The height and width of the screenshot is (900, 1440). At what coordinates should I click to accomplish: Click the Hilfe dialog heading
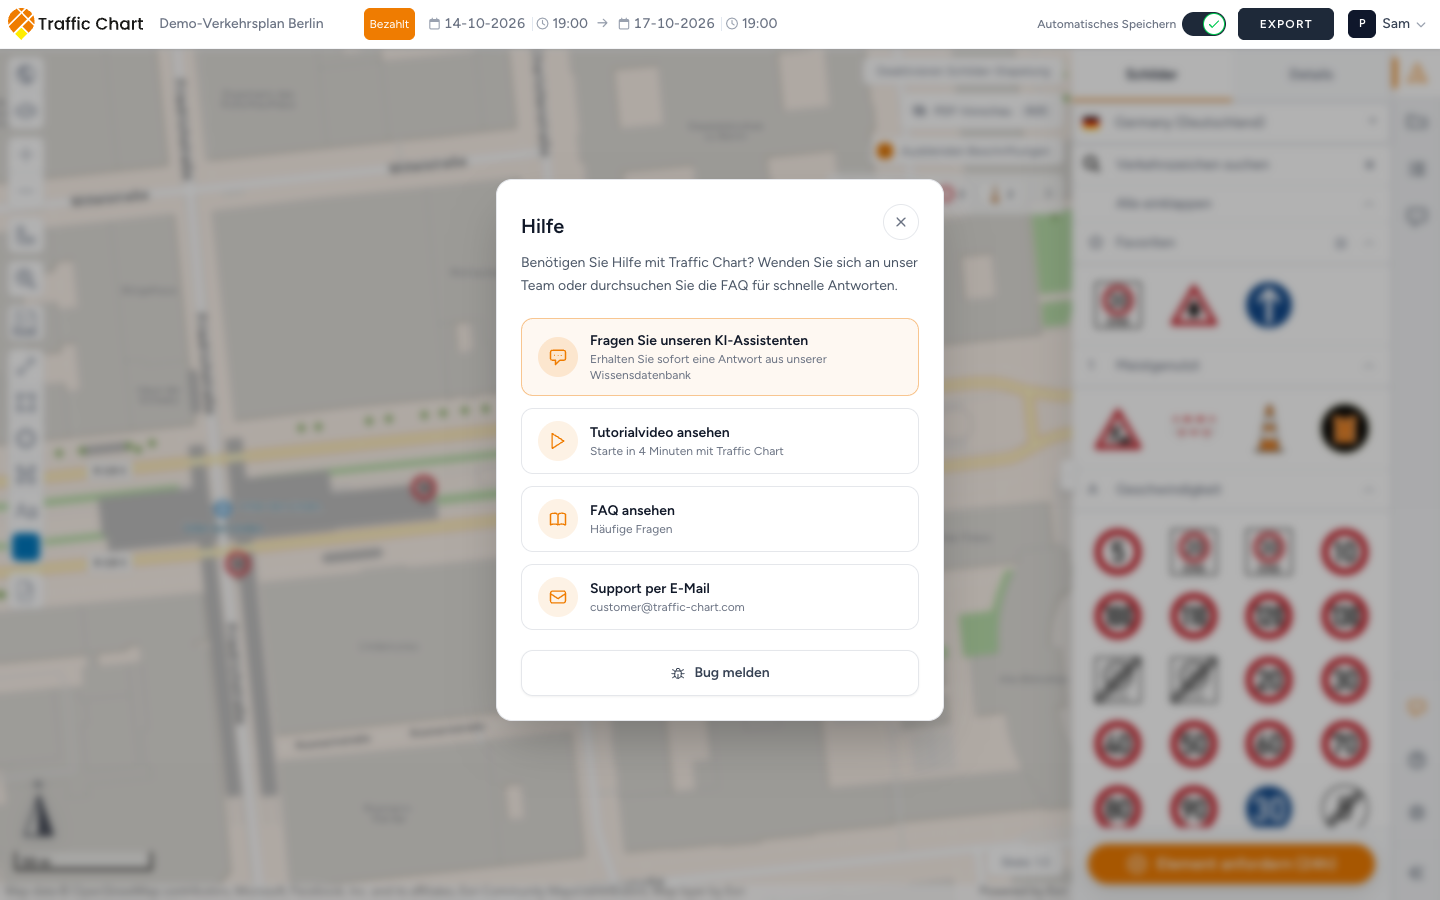tap(542, 226)
